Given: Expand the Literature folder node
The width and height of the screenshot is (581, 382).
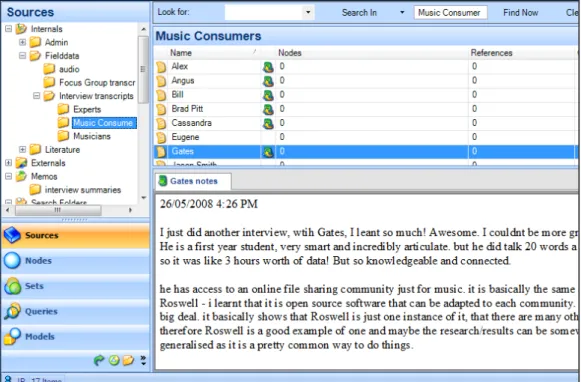Looking at the screenshot, I should click(23, 149).
